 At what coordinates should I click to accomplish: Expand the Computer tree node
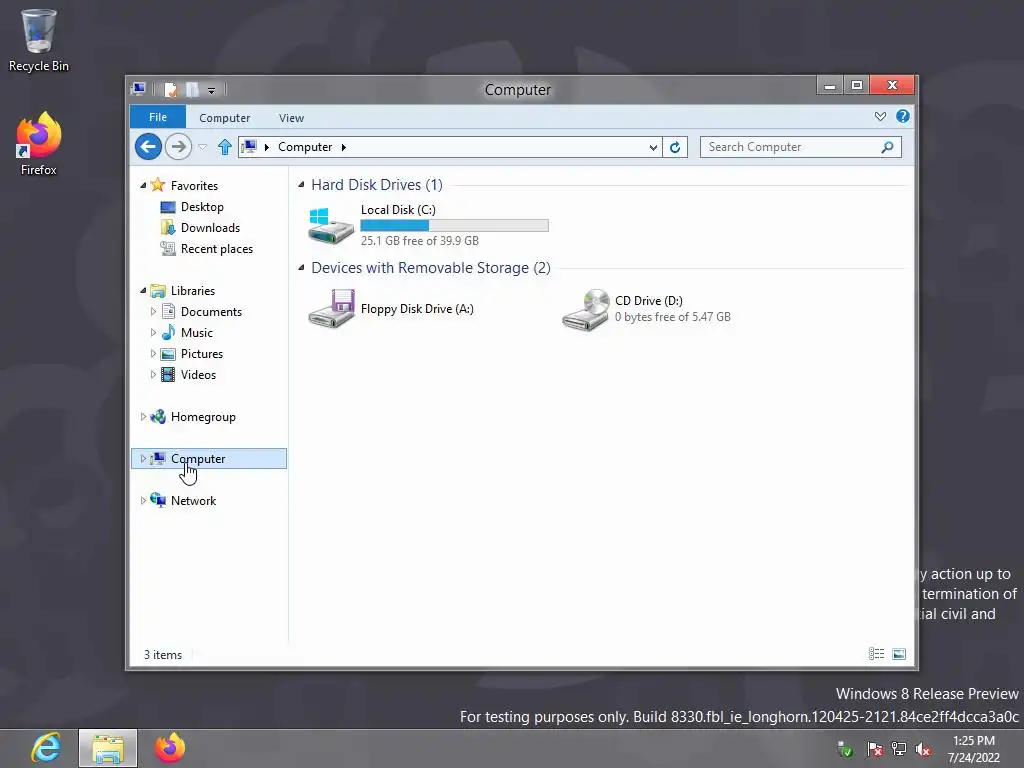click(x=143, y=458)
